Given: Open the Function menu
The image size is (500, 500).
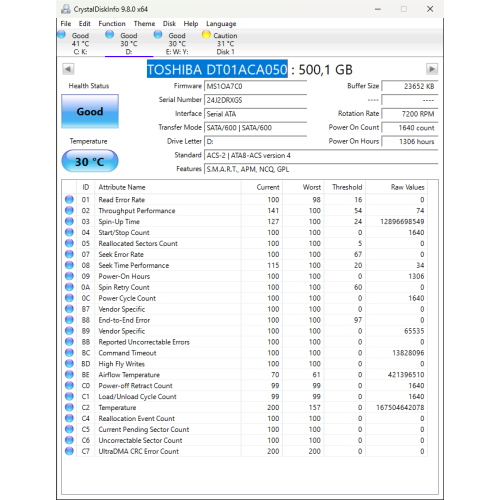Looking at the screenshot, I should 112,24.
